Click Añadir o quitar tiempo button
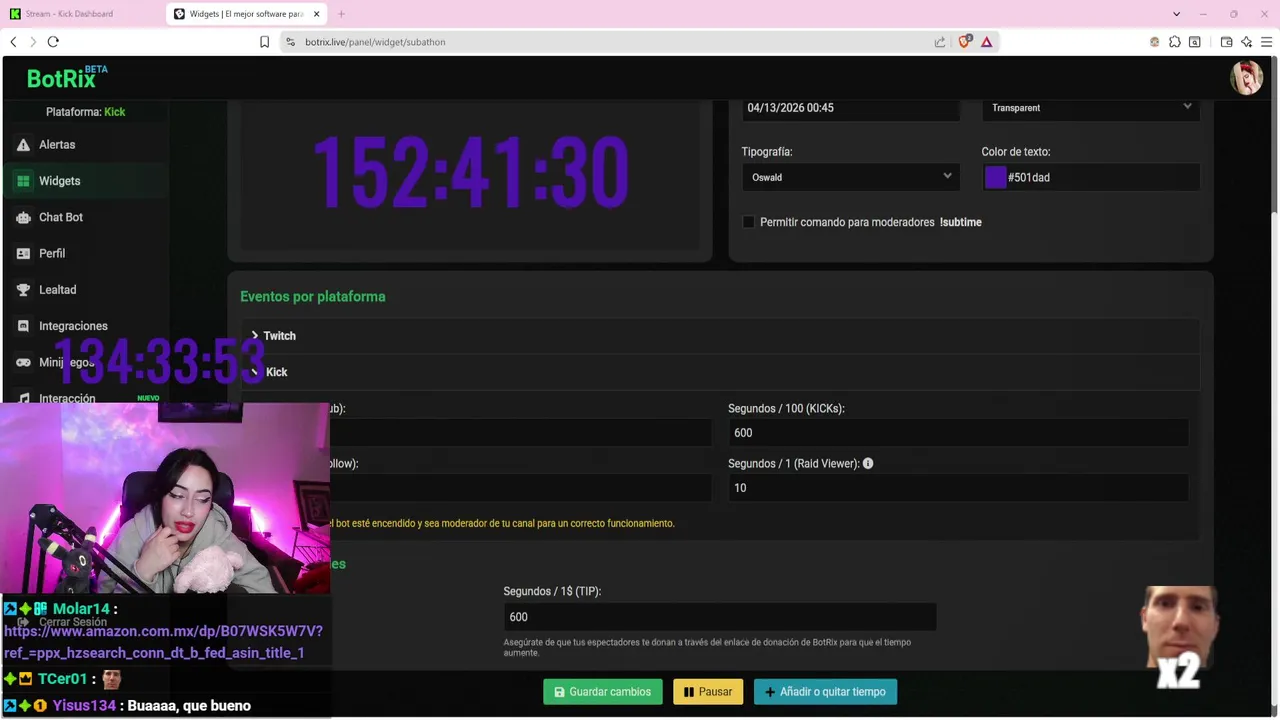This screenshot has width=1280, height=720. pos(826,692)
